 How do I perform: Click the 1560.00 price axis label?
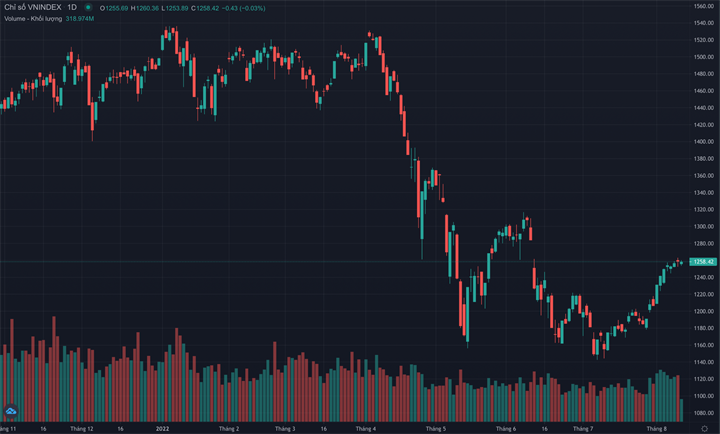pyautogui.click(x=704, y=6)
